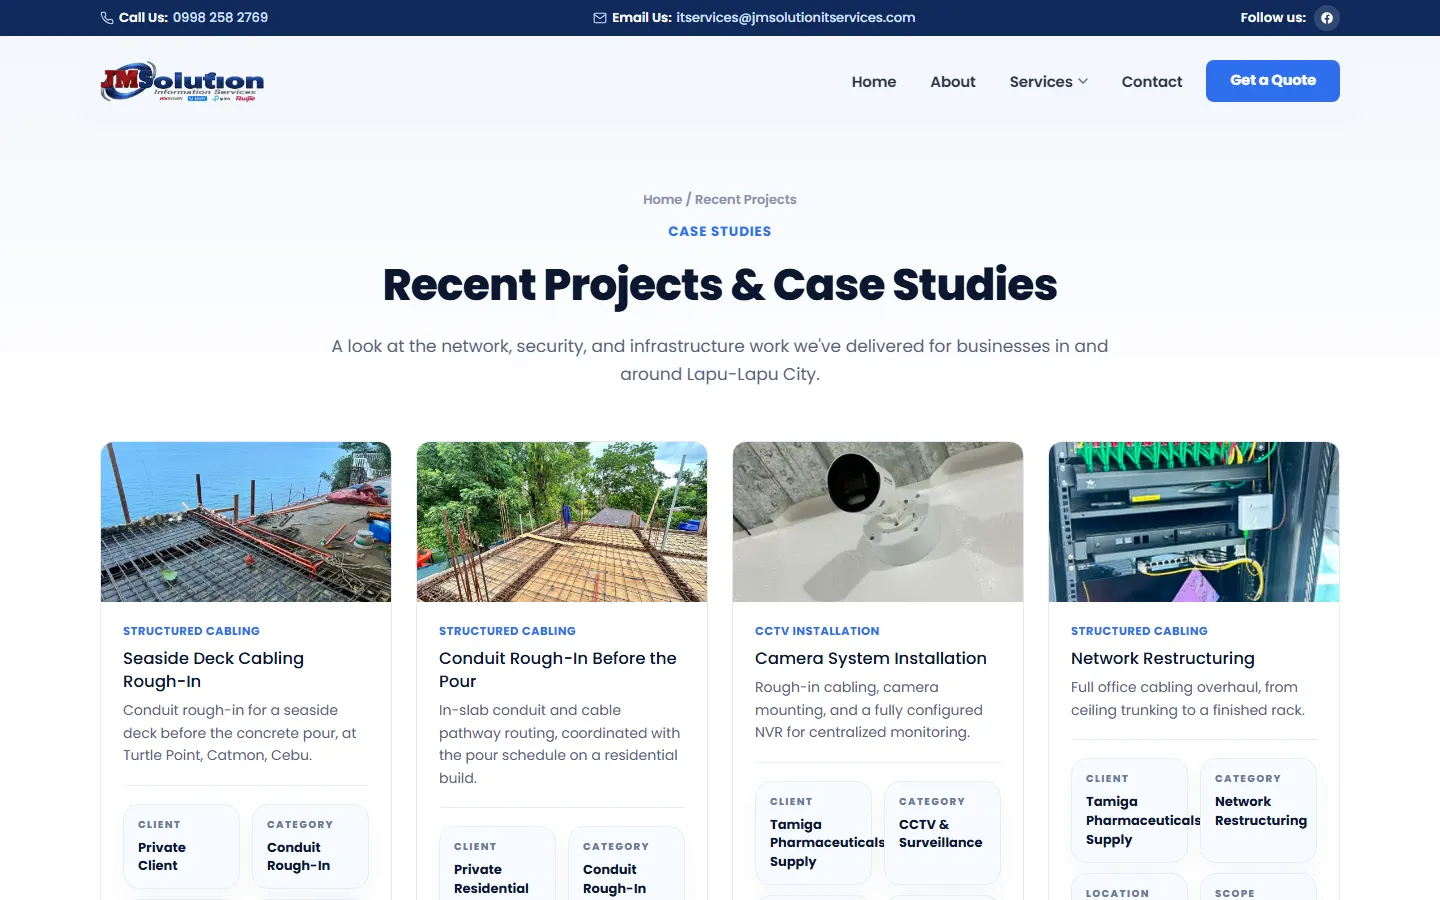
Task: Click the Follow us label
Action: click(x=1273, y=18)
